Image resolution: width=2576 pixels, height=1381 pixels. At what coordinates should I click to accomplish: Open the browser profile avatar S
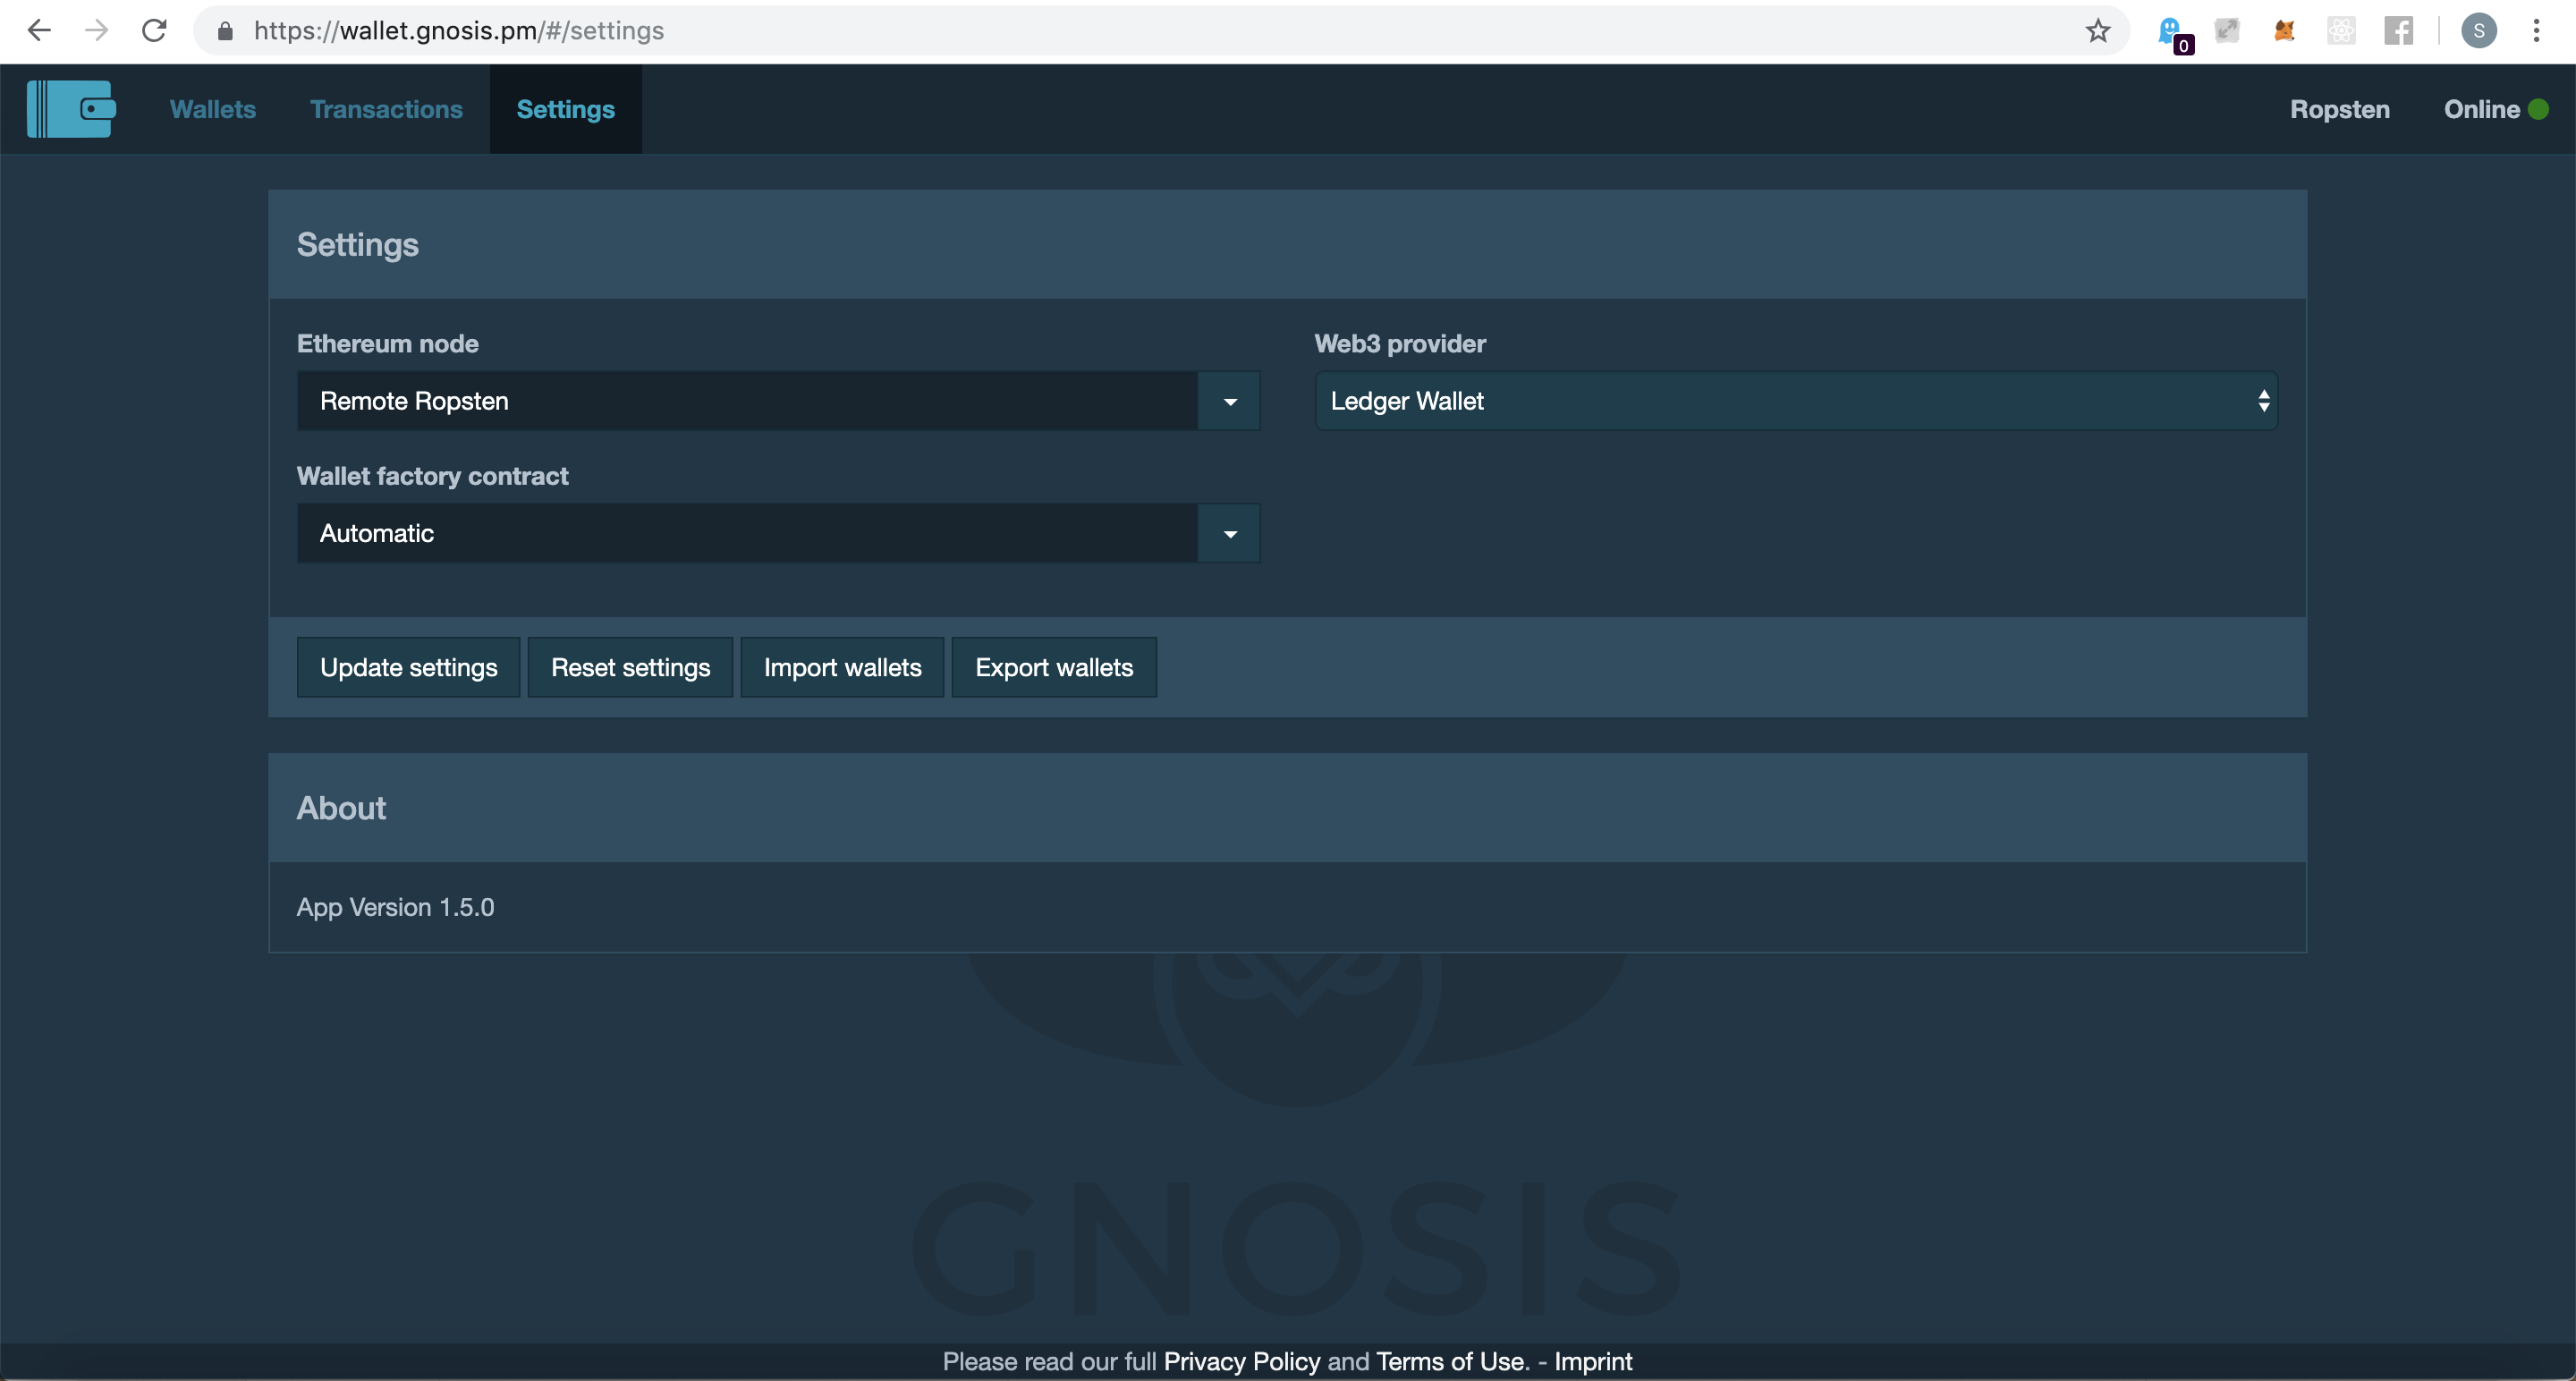pos(2479,30)
